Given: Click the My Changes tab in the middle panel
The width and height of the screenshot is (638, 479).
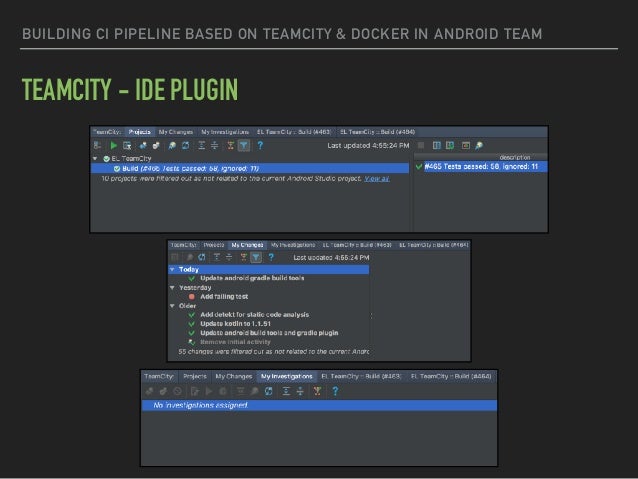Looking at the screenshot, I should pyautogui.click(x=247, y=245).
